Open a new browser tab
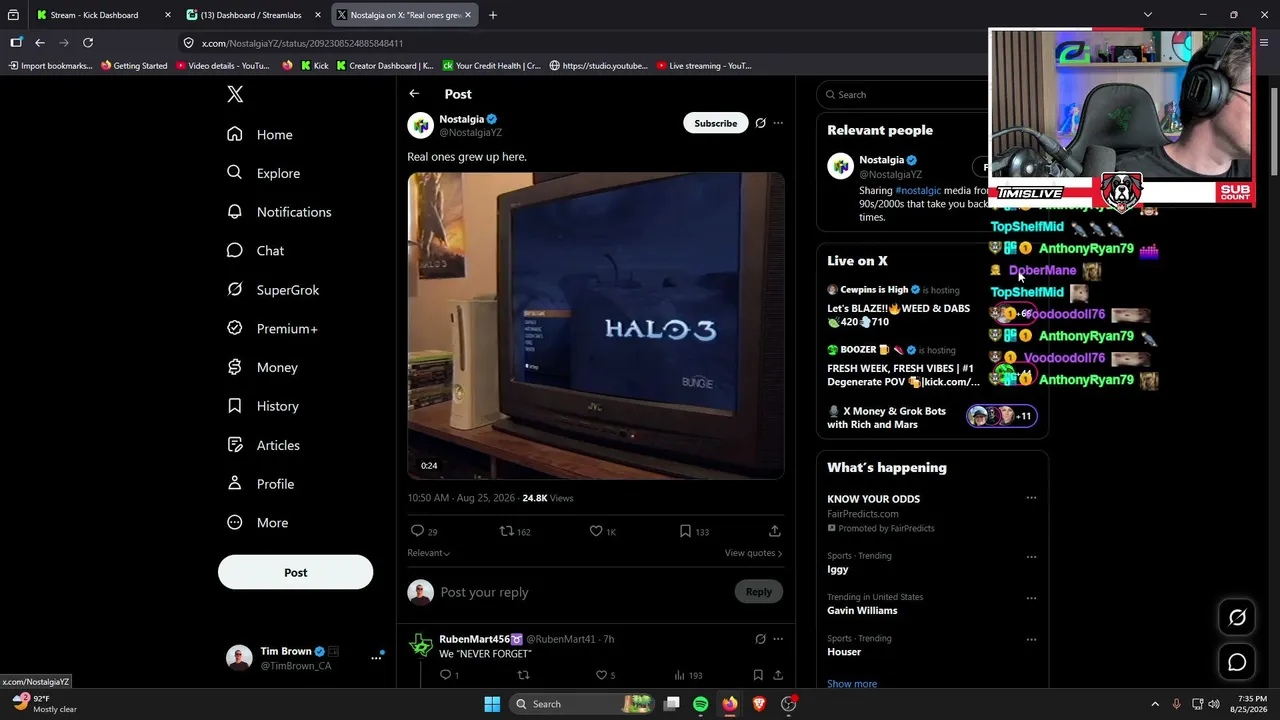Screen dimensions: 1280x720 (x=492, y=15)
